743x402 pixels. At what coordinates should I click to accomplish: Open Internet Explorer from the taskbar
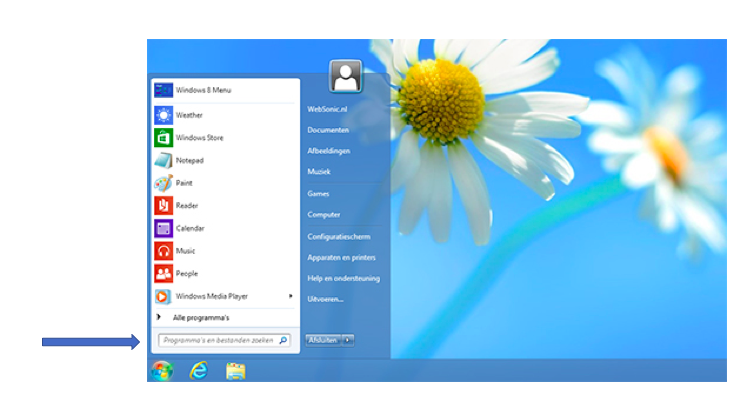[x=199, y=370]
